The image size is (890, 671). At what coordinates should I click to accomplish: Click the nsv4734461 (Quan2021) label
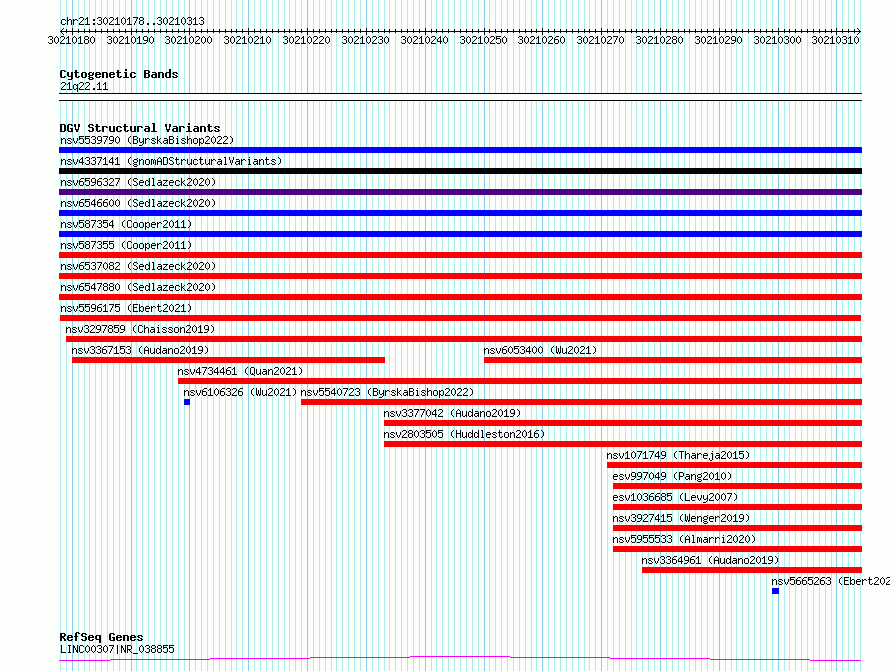(x=240, y=371)
